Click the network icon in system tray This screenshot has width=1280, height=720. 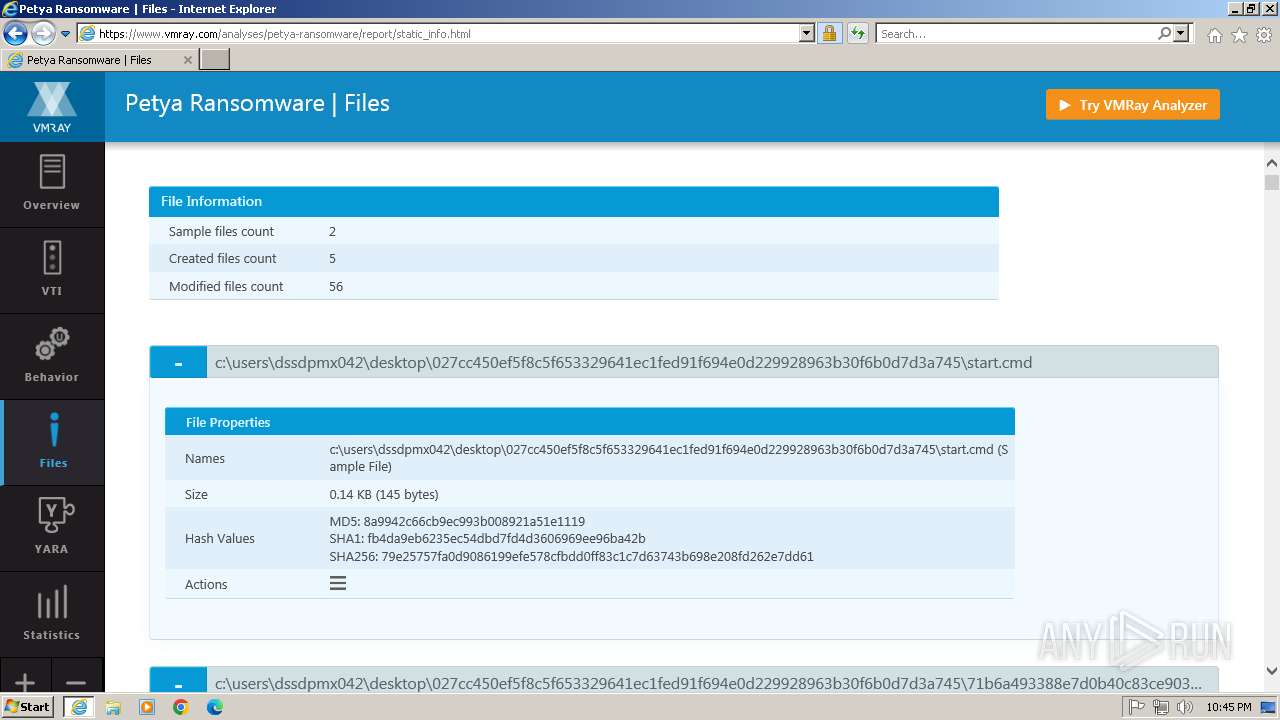(1161, 707)
